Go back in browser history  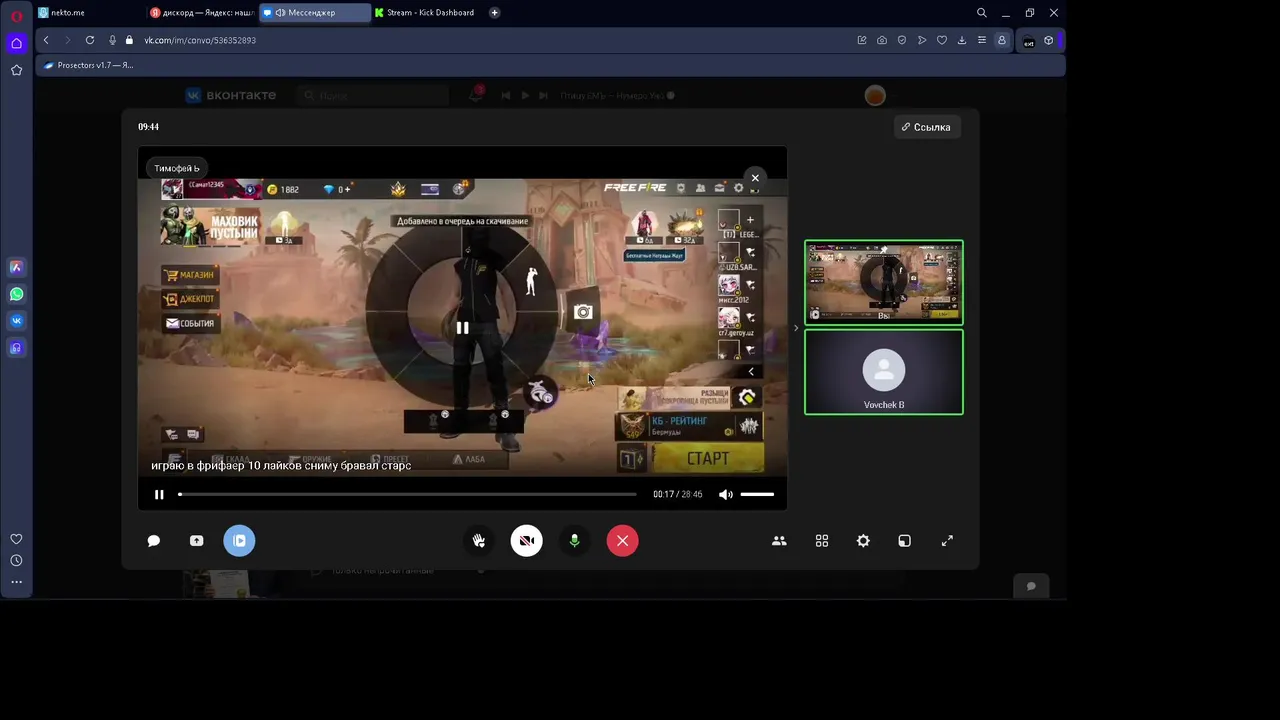tap(46, 40)
